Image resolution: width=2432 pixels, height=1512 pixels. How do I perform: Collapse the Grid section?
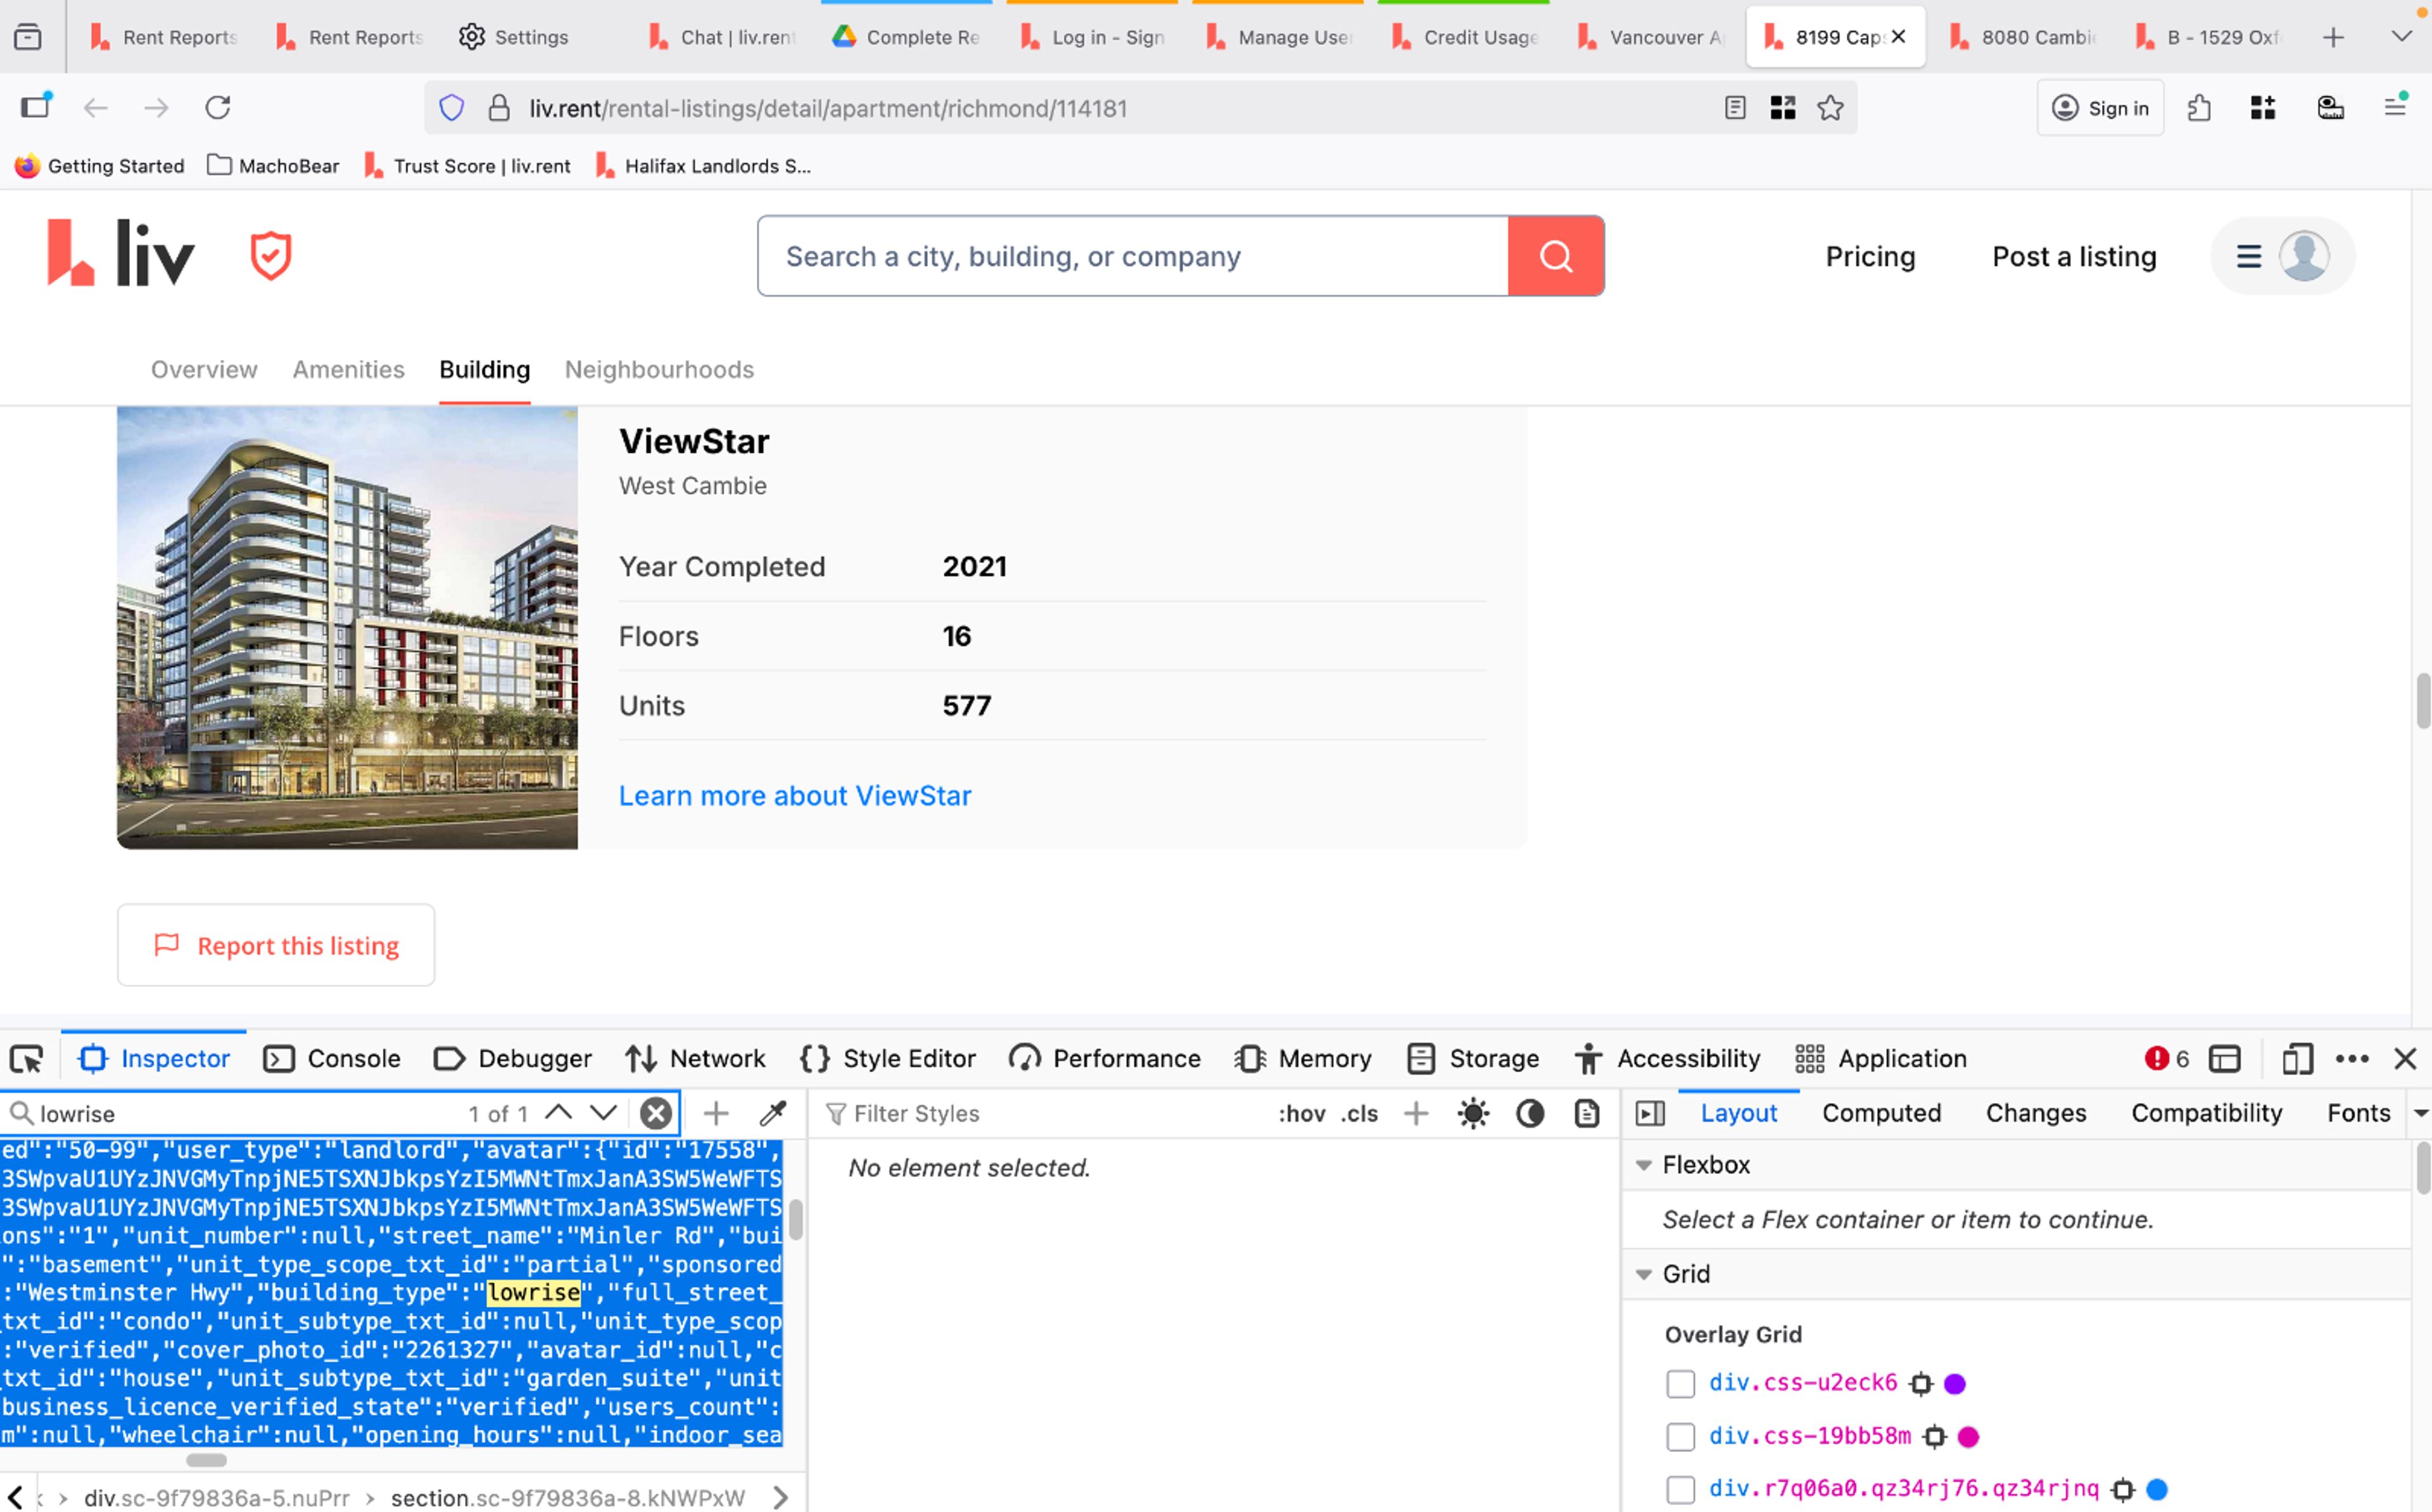[x=1643, y=1274]
